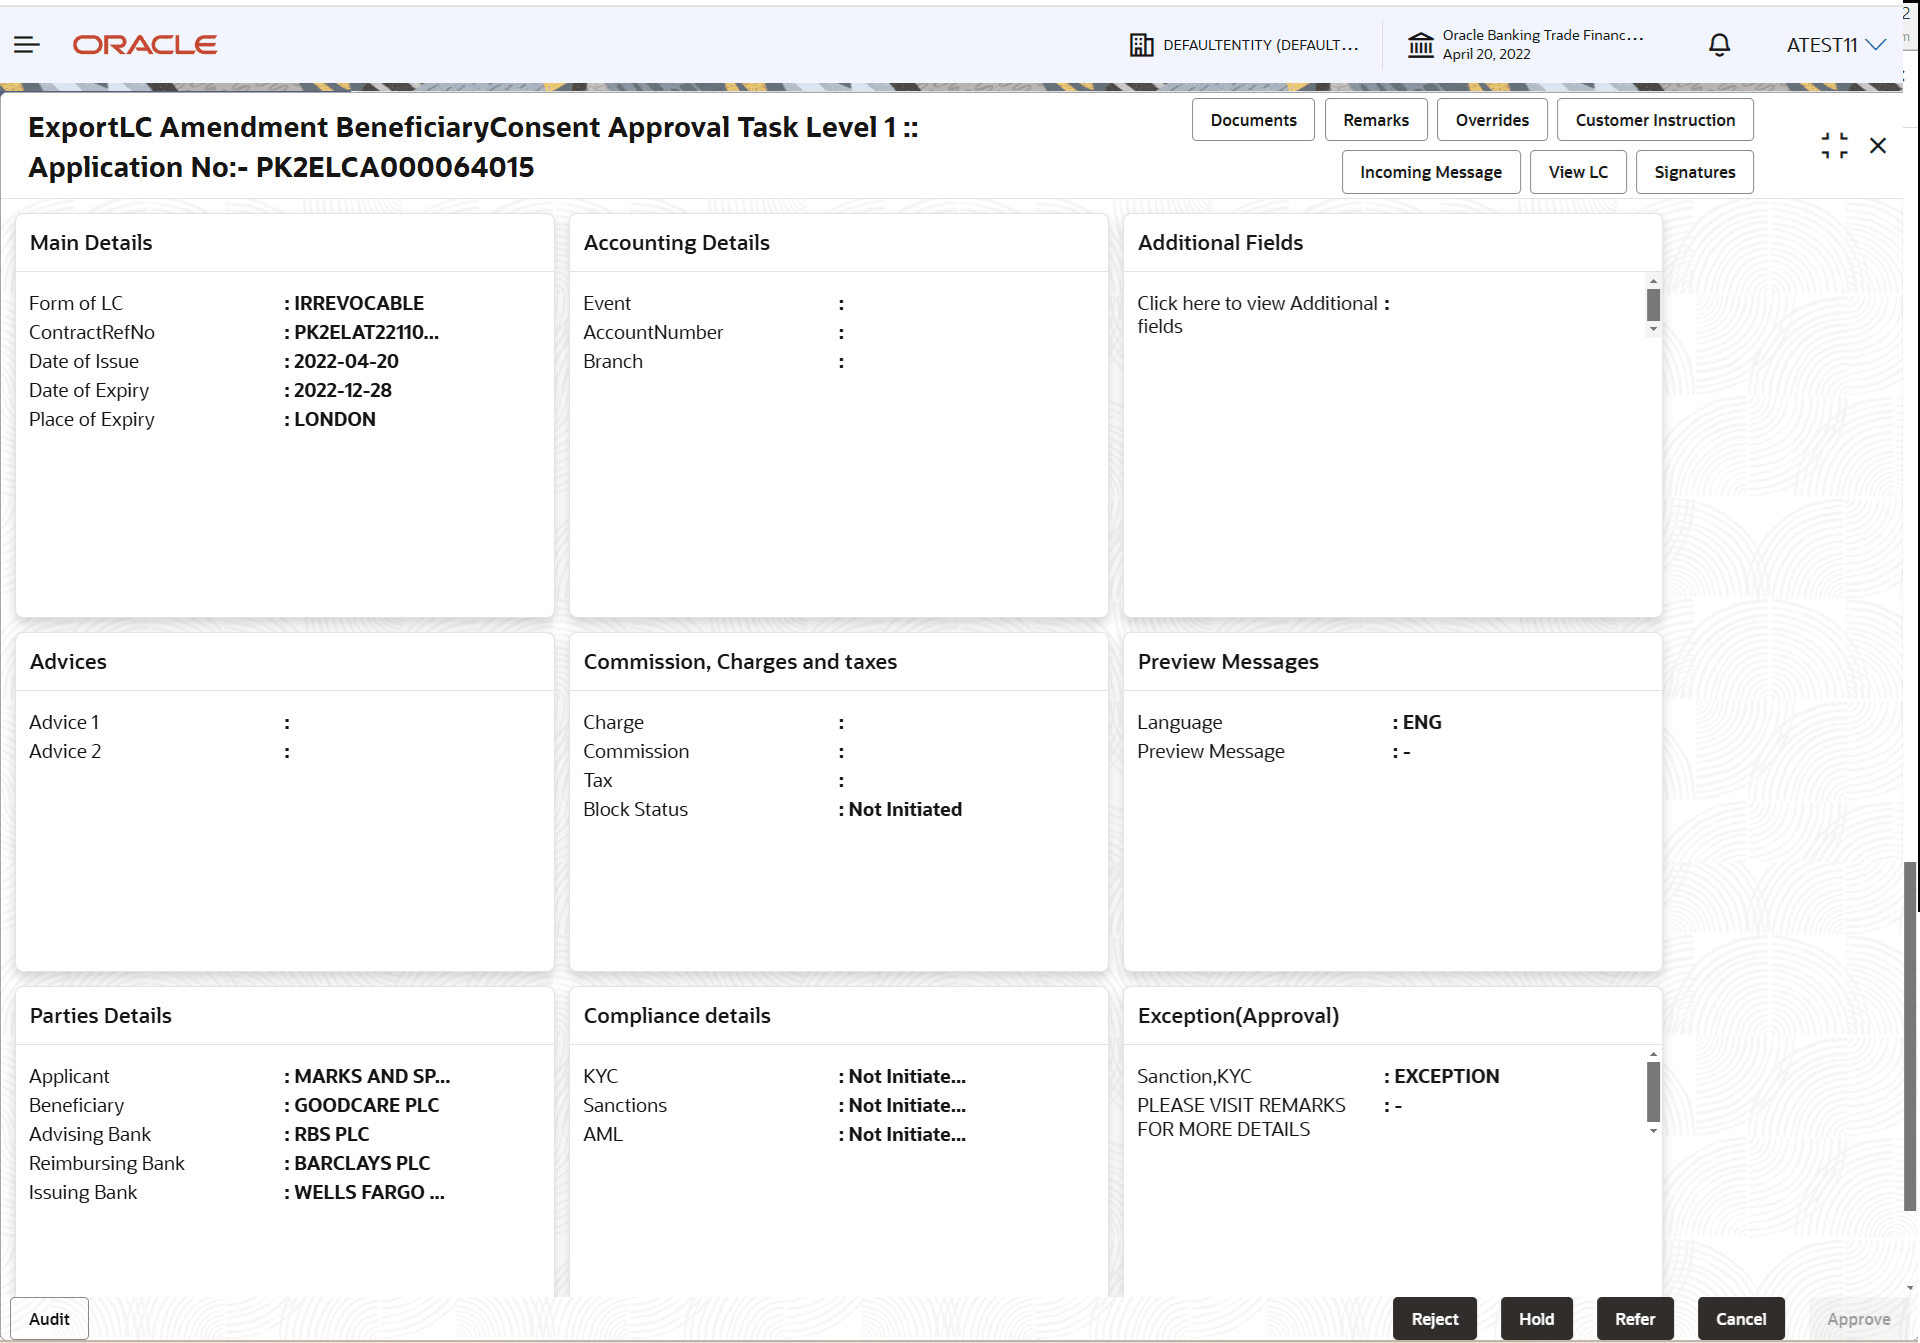Expand the ATEST11 user menu
The width and height of the screenshot is (1920, 1343).
coord(1835,44)
